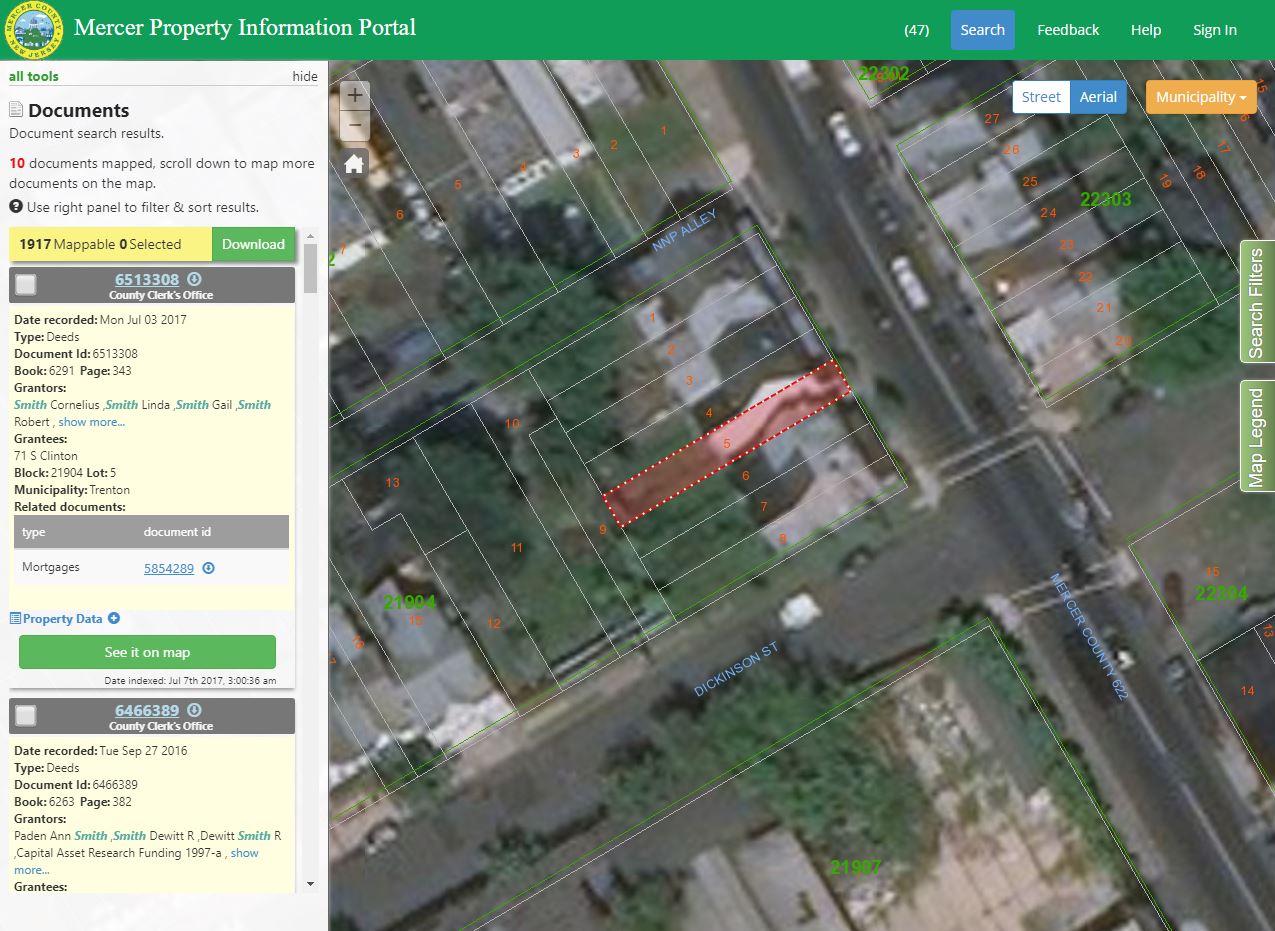Screen dimensions: 1275x931
Task: Open the Municipality dropdown
Action: coord(1201,97)
